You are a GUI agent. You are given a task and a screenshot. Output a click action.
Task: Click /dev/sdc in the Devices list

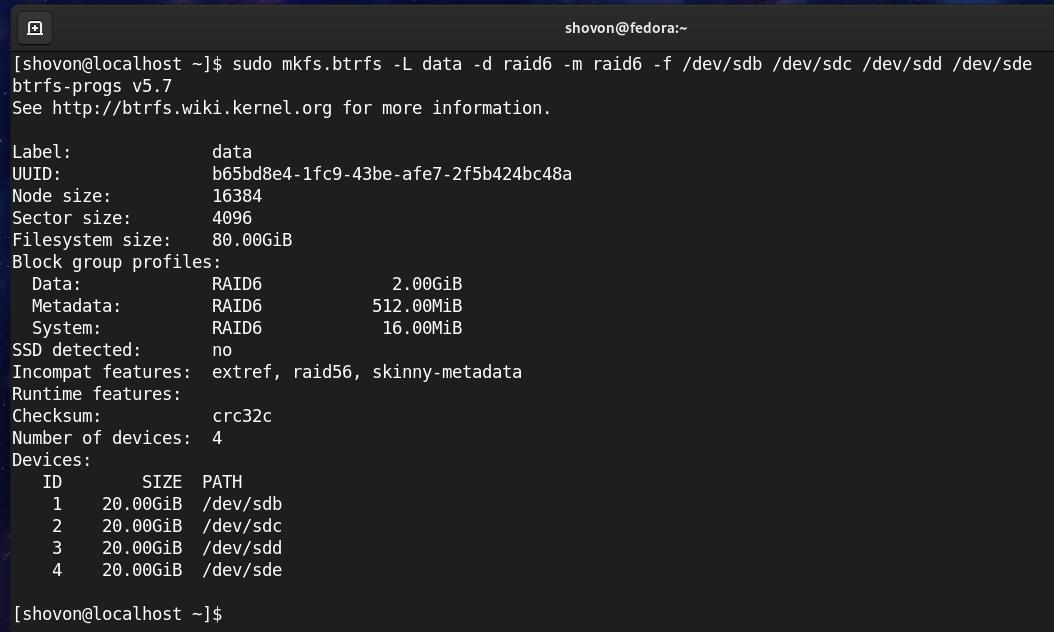(242, 526)
